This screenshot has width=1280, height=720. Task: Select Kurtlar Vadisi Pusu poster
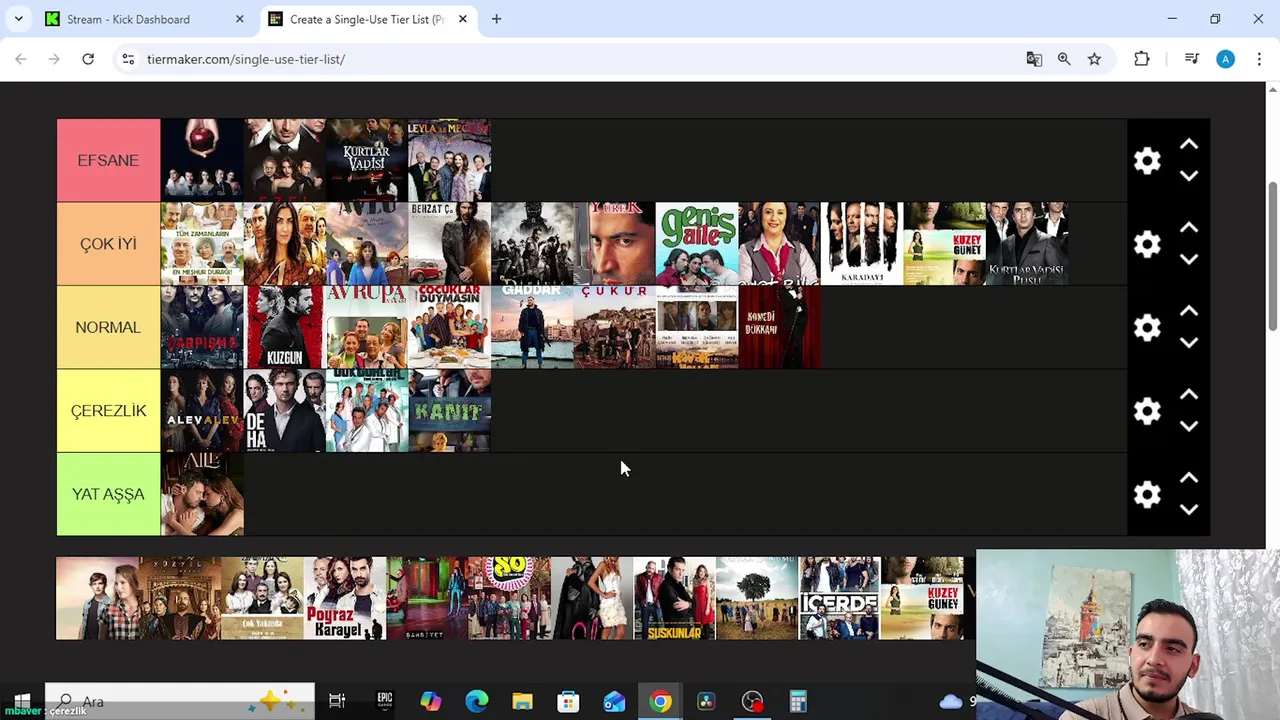pyautogui.click(x=1027, y=244)
